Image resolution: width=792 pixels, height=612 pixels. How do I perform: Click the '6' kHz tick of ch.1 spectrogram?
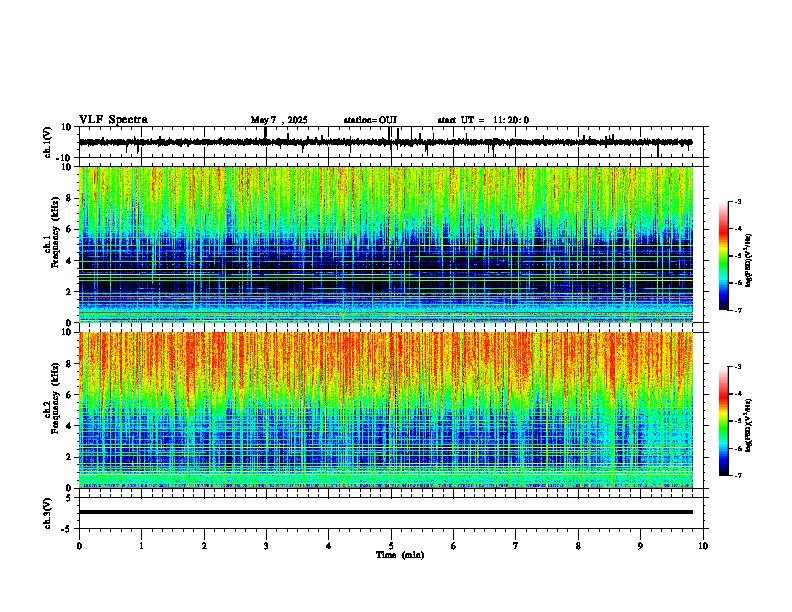pos(69,229)
